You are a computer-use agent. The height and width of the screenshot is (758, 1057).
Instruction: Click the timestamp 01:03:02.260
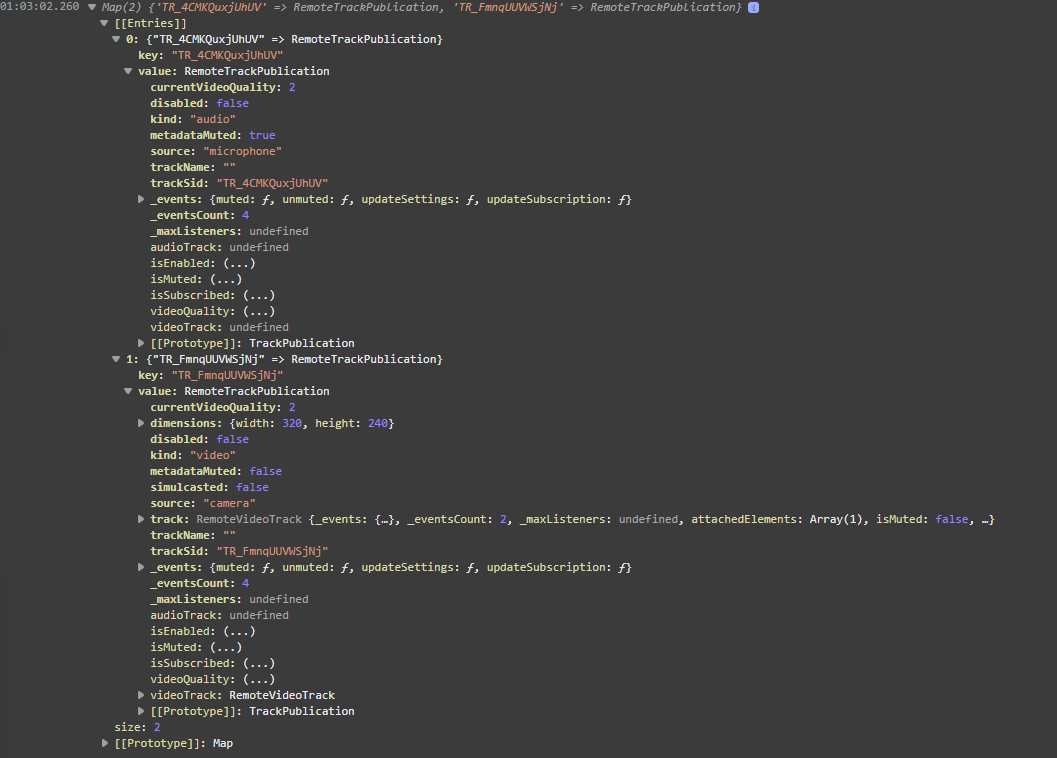(x=39, y=6)
